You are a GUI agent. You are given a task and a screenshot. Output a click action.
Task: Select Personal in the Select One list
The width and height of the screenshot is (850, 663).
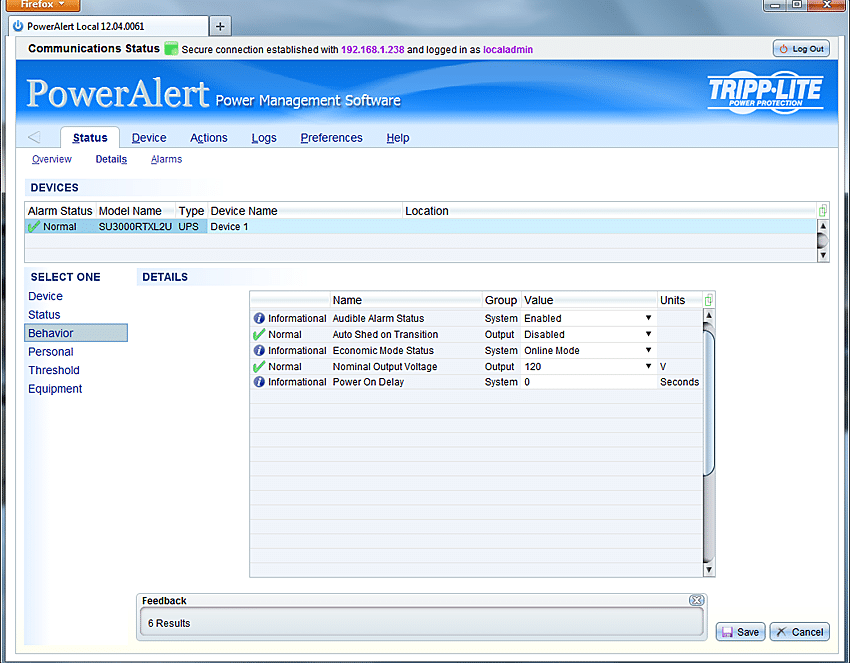pos(51,351)
